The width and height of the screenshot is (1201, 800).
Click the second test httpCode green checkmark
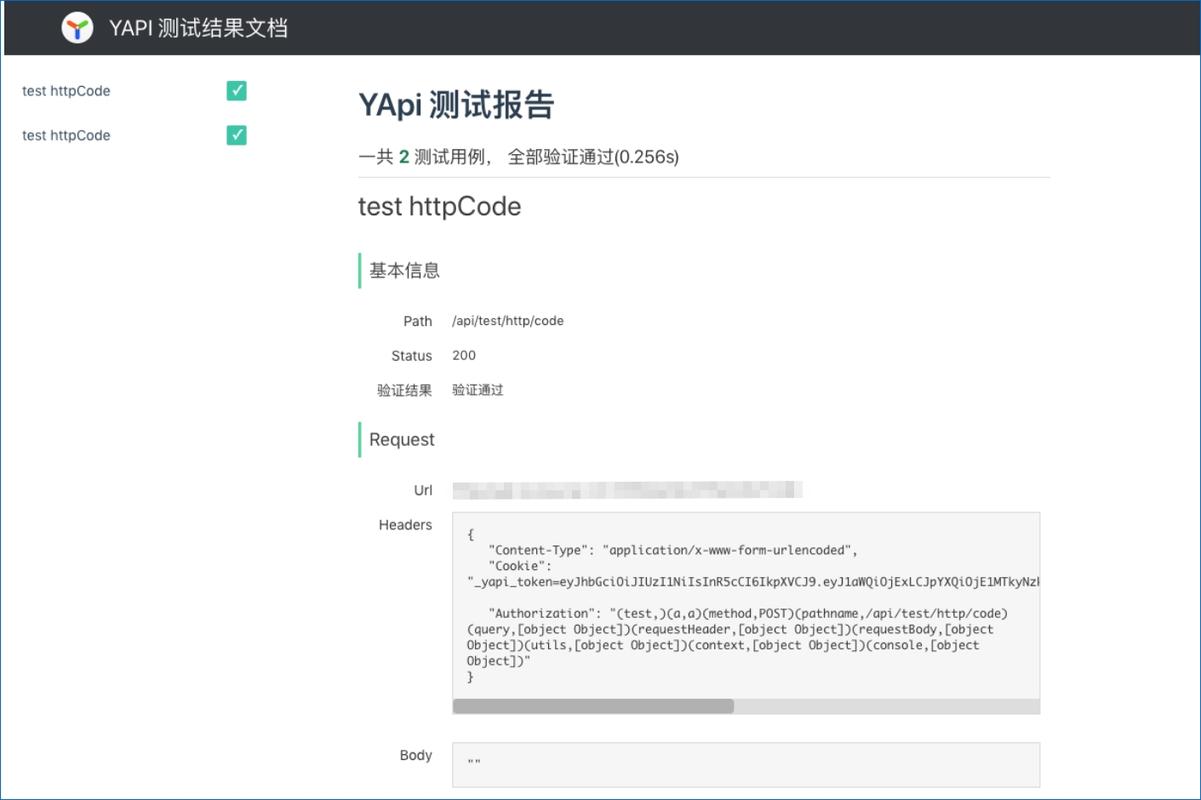point(237,135)
